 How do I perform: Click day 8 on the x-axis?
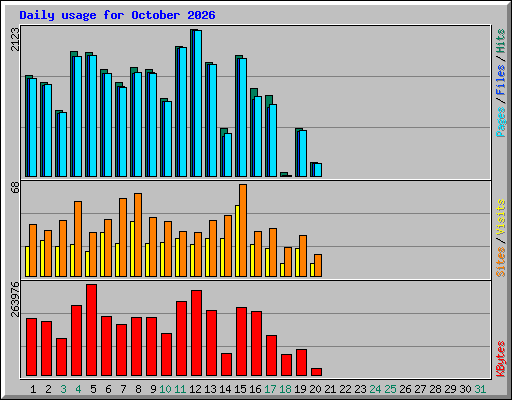[138, 389]
